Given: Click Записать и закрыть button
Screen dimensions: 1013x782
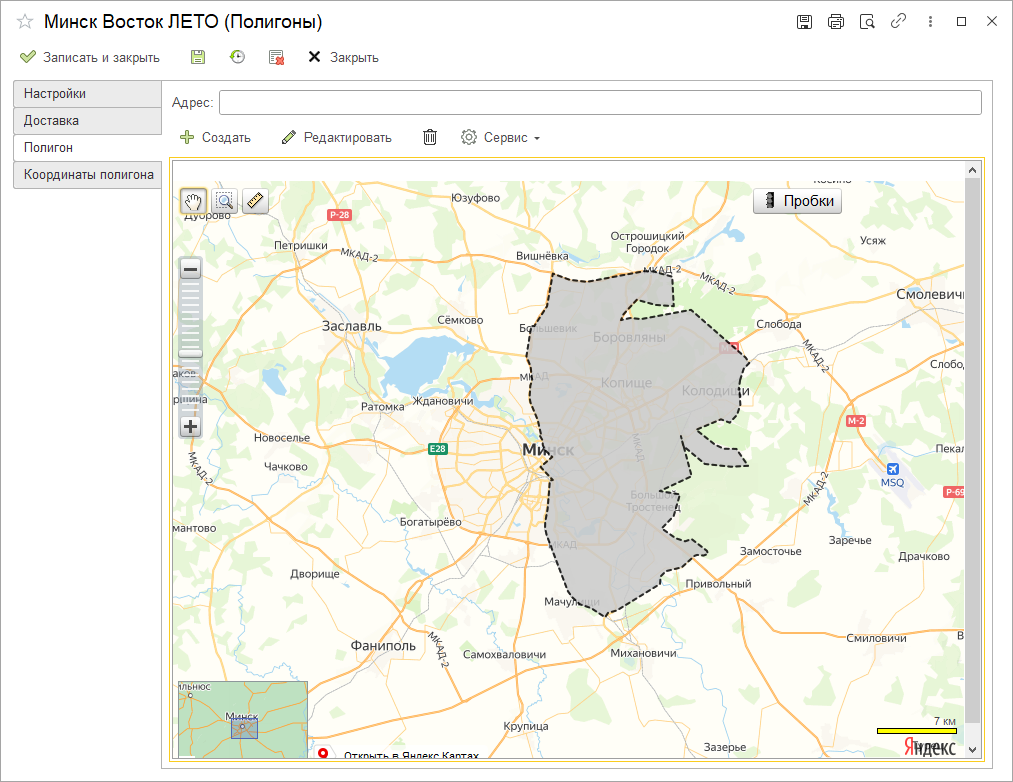Looking at the screenshot, I should pos(90,57).
